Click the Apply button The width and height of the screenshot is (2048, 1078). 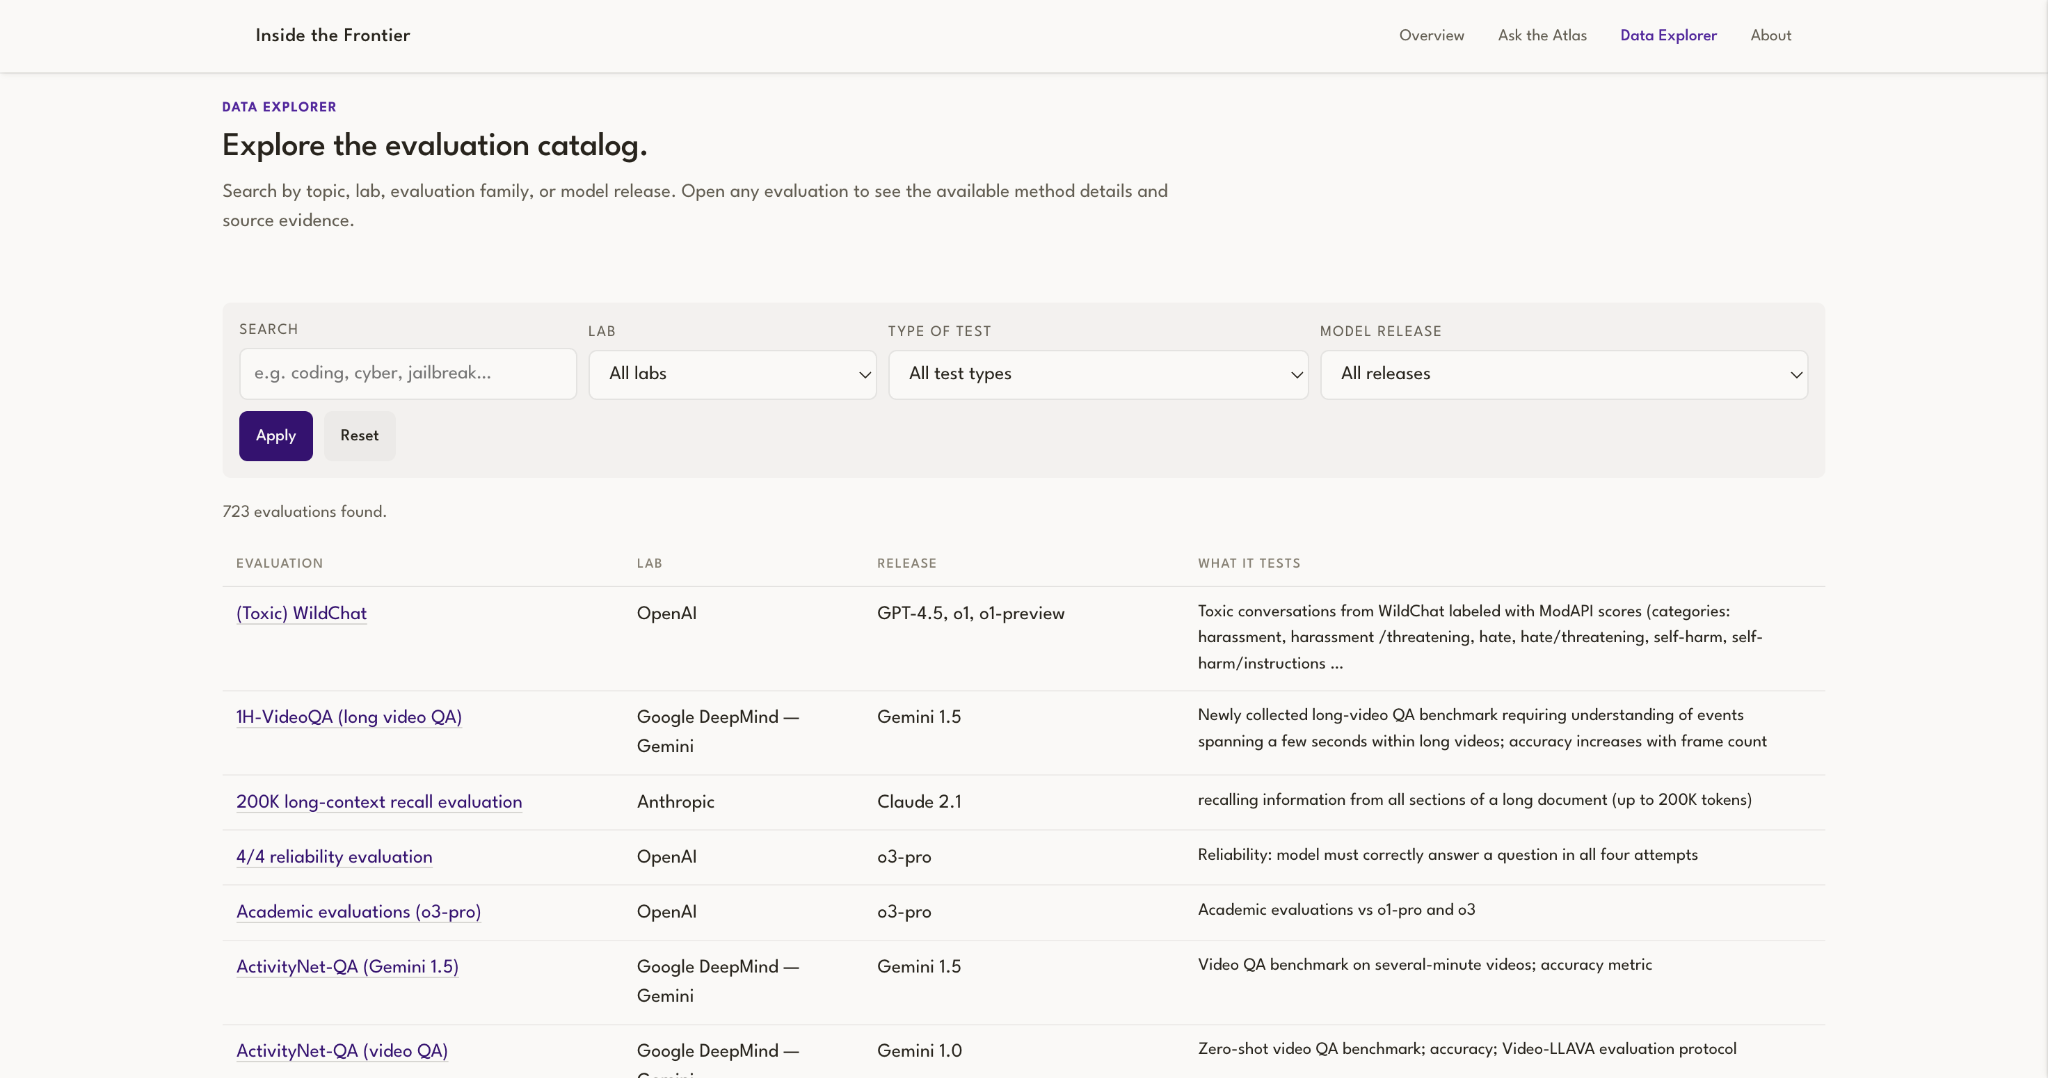point(276,436)
